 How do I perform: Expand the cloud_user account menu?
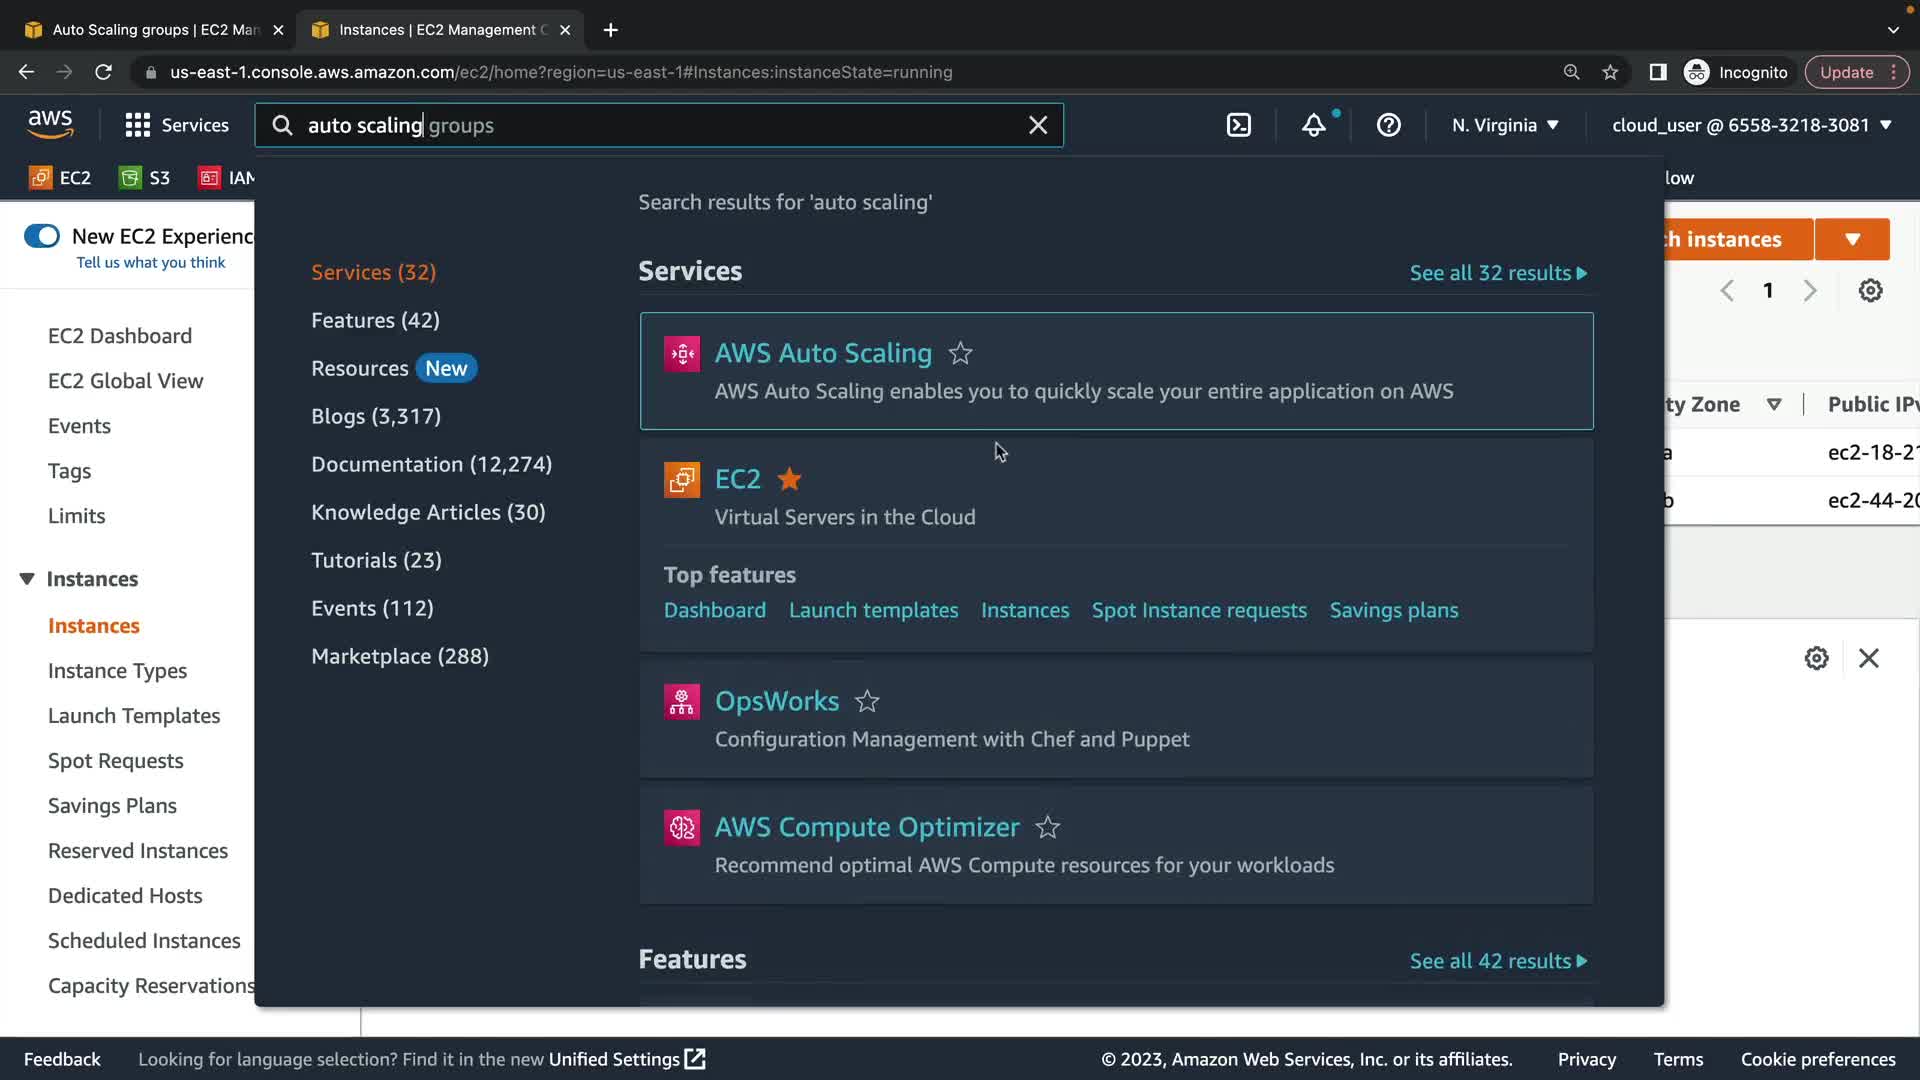coord(1751,125)
